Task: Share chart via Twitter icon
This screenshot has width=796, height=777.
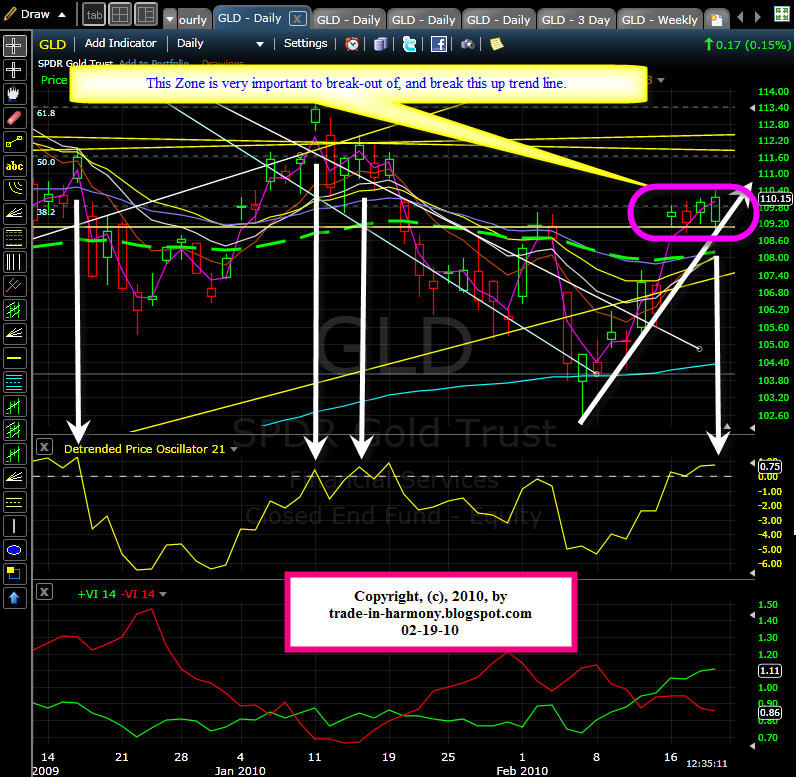Action: pos(409,44)
